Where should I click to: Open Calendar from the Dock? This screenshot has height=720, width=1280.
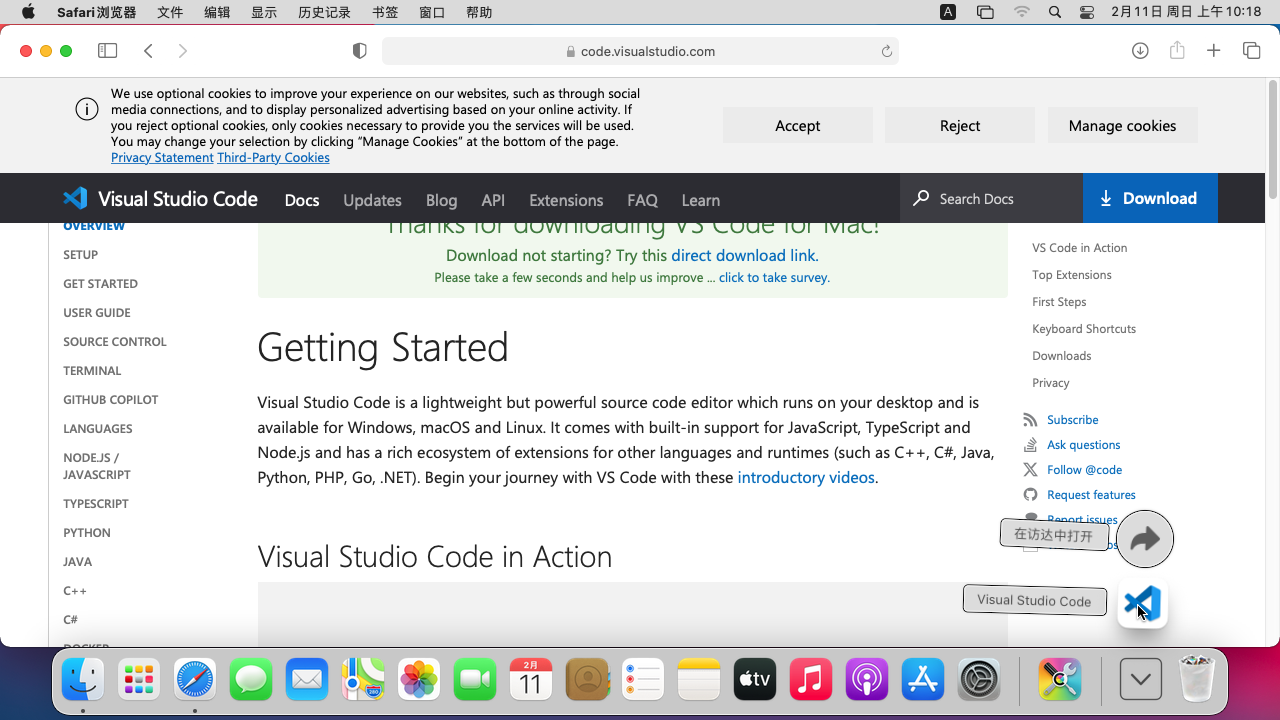tap(531, 681)
